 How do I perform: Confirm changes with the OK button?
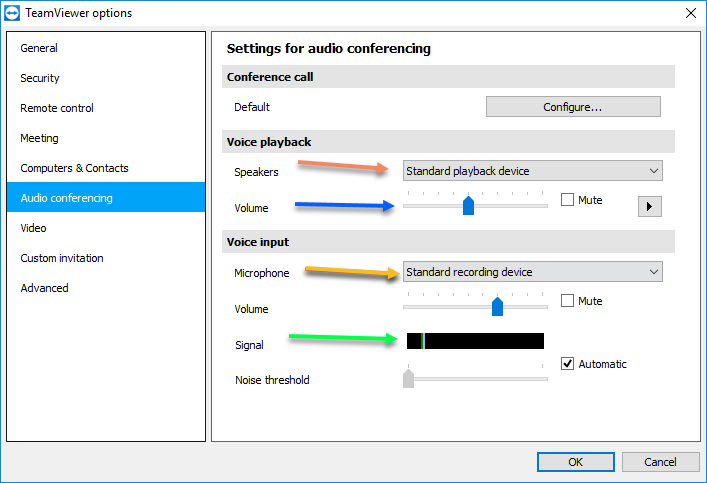pyautogui.click(x=575, y=462)
